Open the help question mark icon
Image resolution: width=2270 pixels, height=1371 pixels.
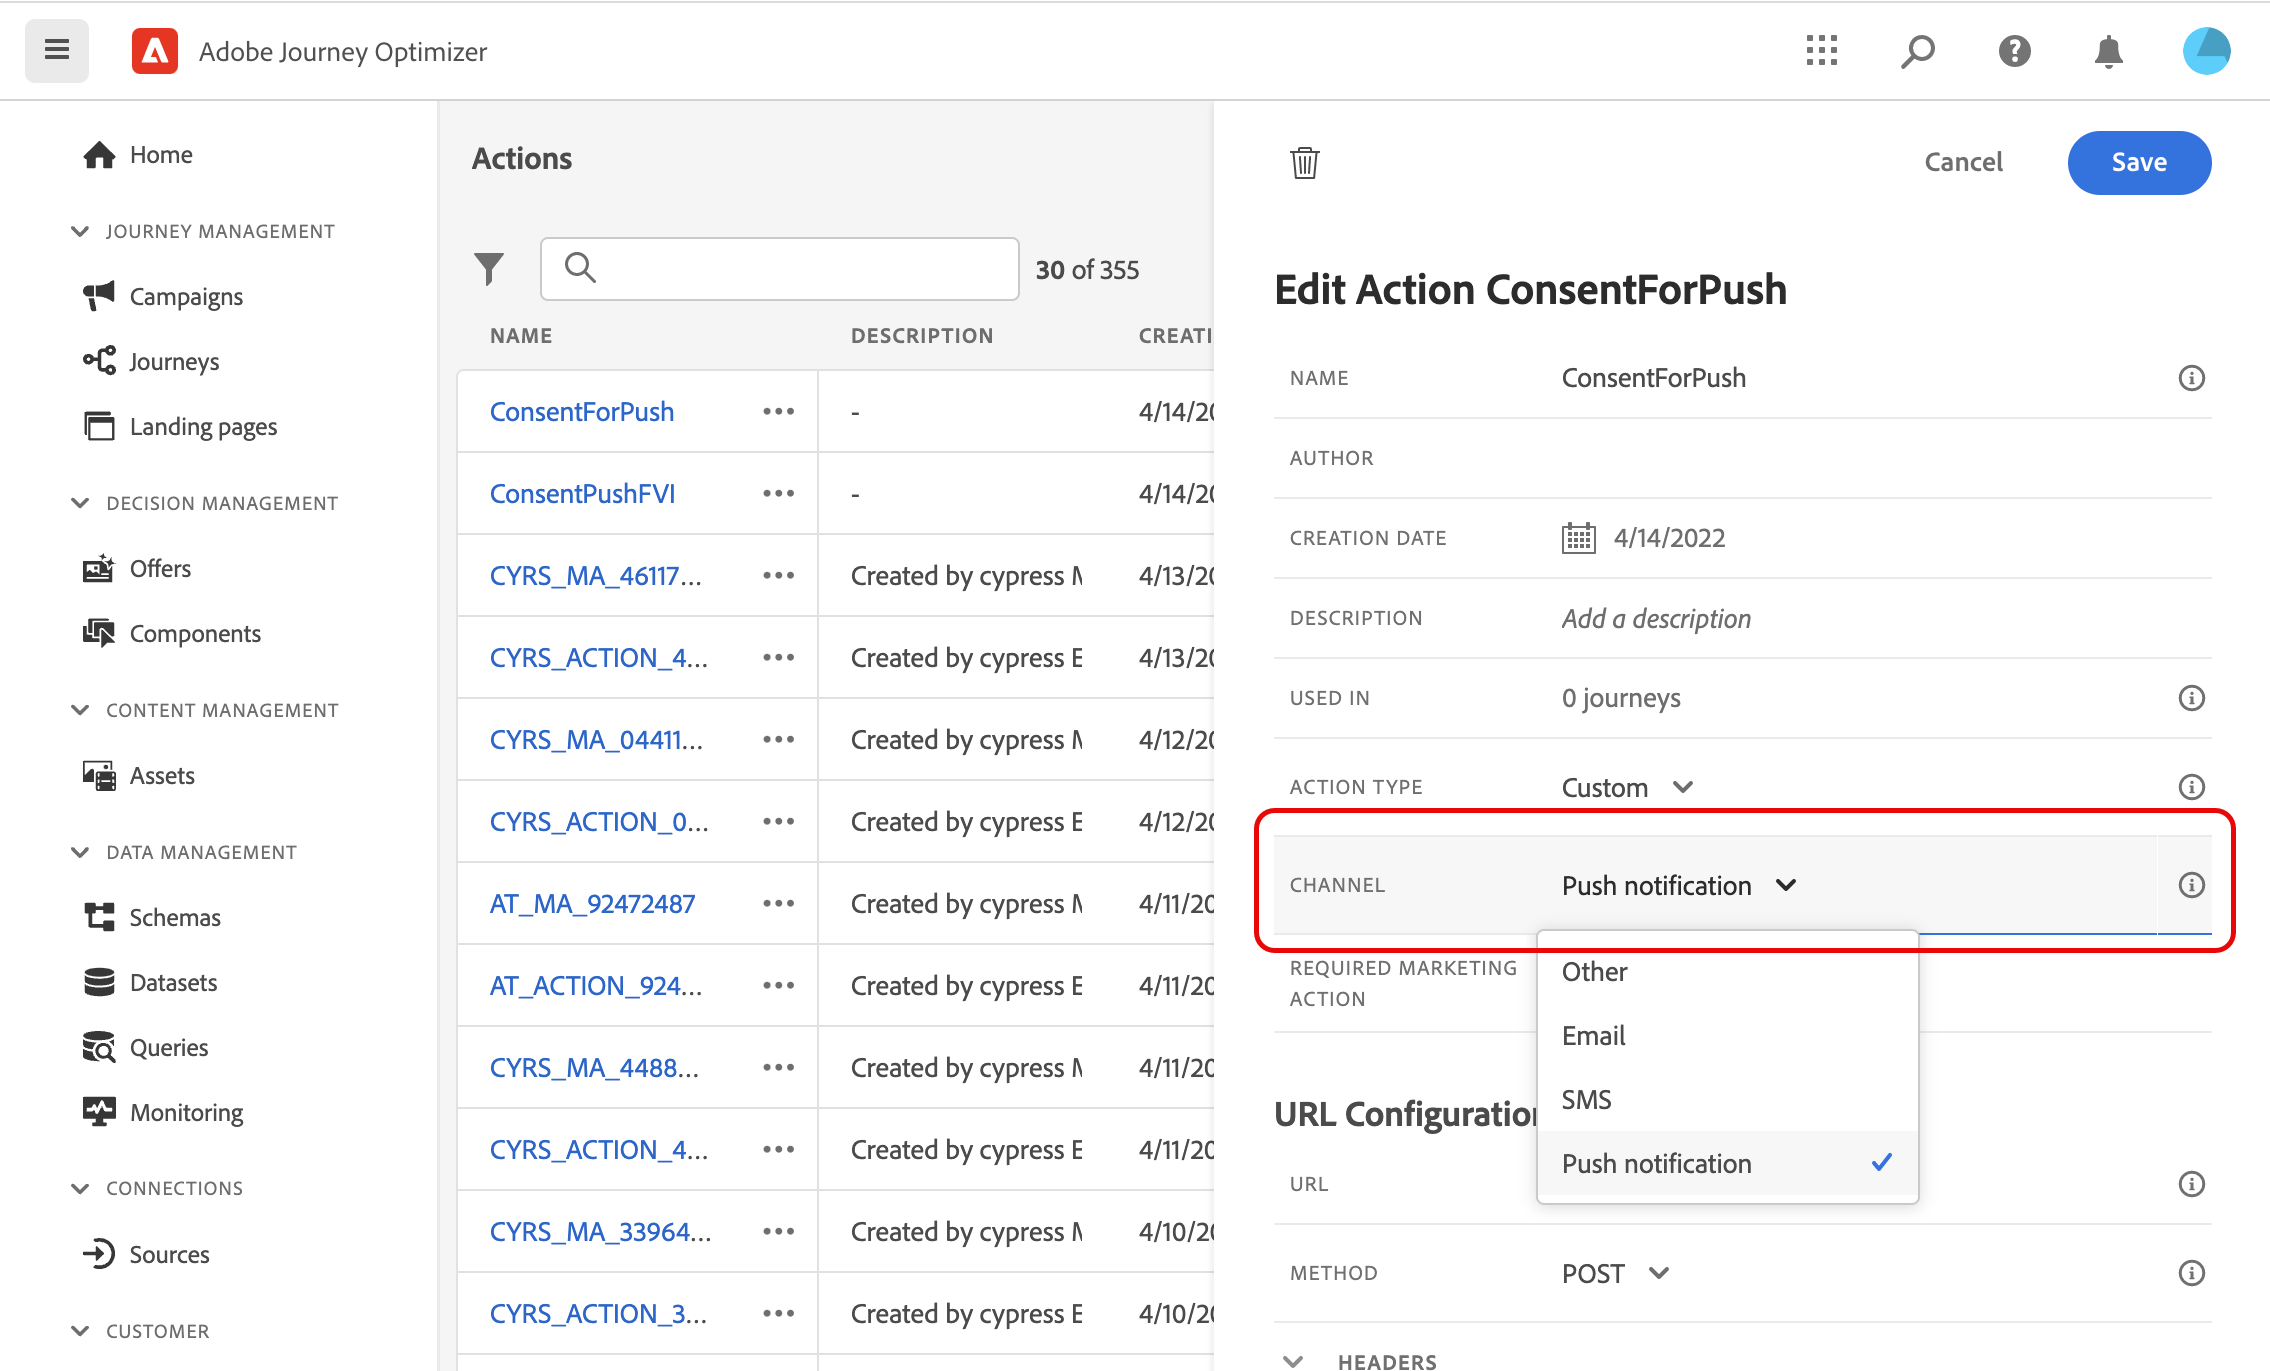coord(2014,50)
